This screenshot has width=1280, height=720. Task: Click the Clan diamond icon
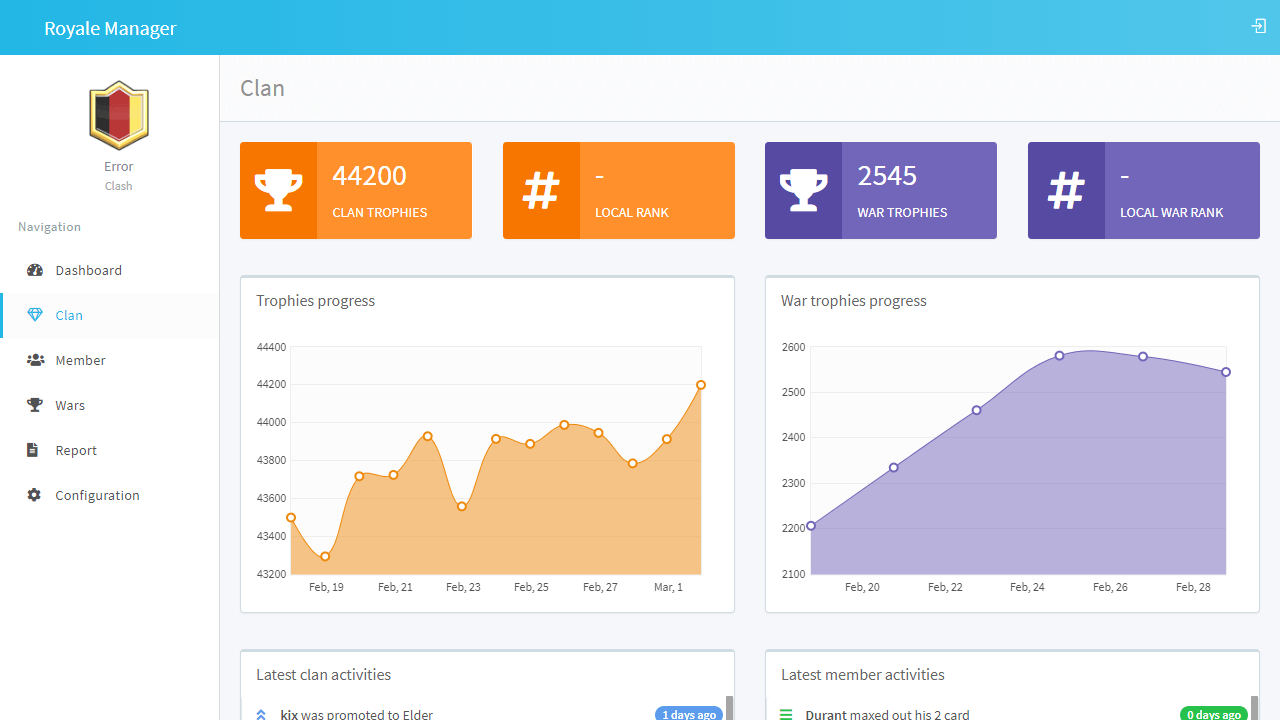[35, 315]
